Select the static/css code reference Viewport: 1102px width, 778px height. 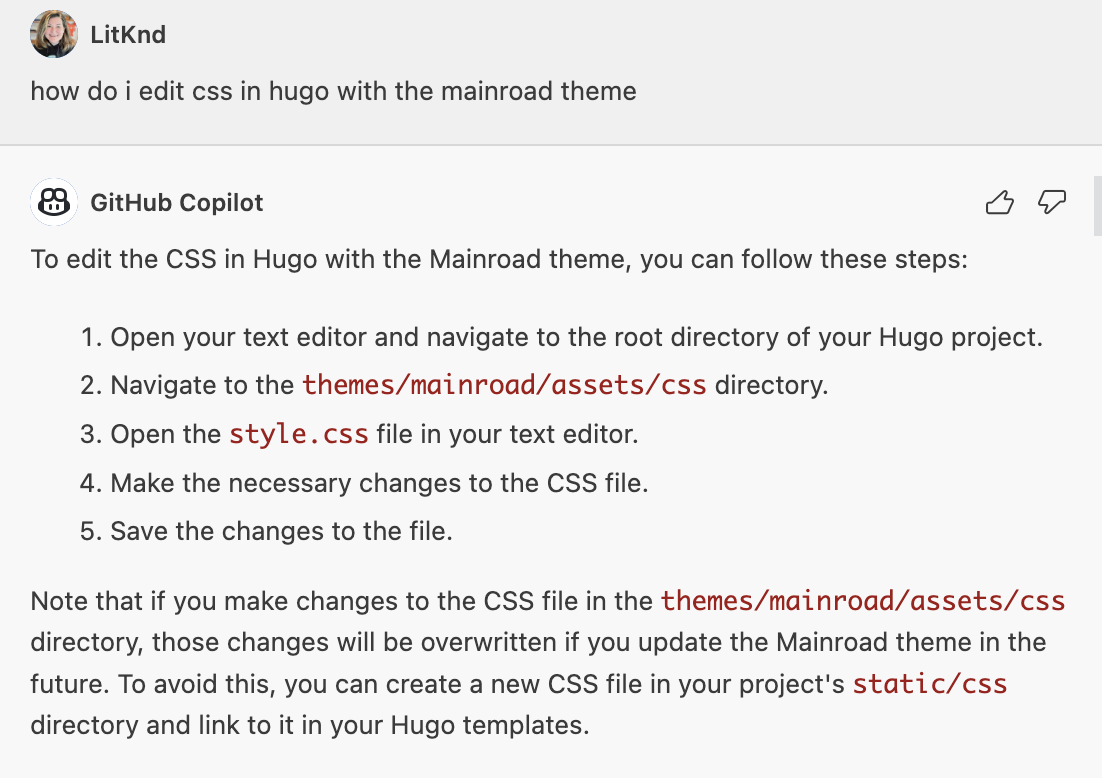(x=929, y=684)
